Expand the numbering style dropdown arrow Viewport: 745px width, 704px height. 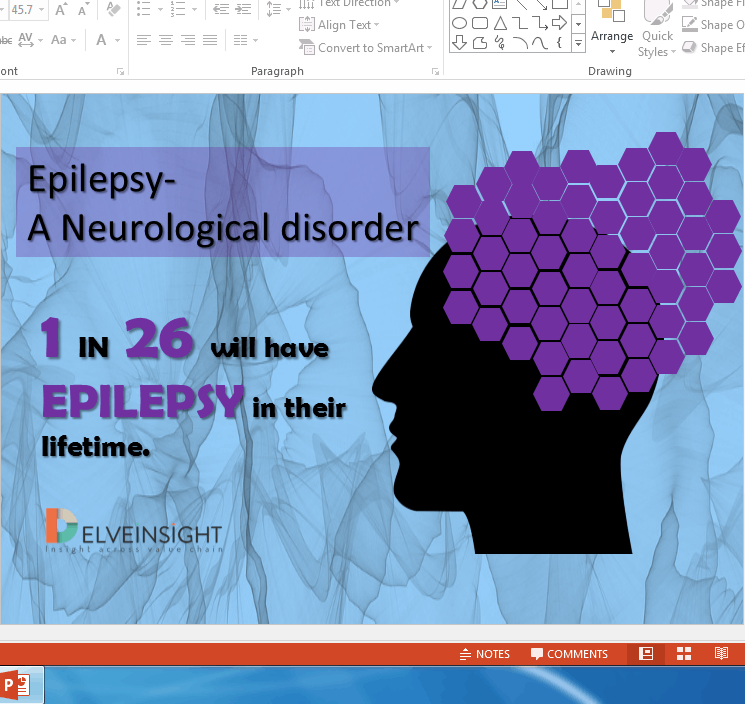tap(194, 10)
